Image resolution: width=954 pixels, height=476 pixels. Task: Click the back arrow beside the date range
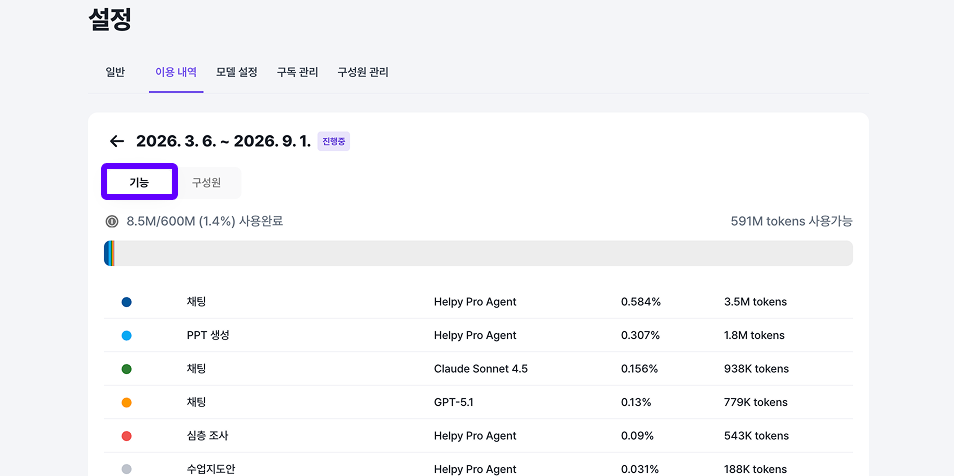click(x=117, y=141)
